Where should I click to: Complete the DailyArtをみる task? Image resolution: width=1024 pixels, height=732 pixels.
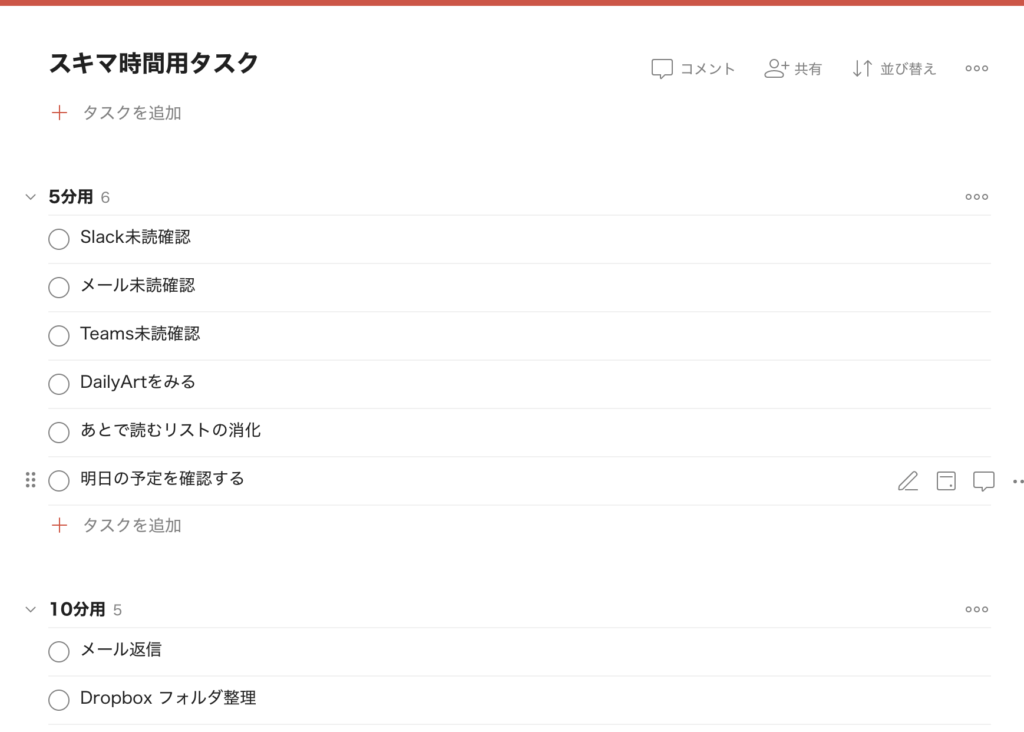tap(59, 383)
